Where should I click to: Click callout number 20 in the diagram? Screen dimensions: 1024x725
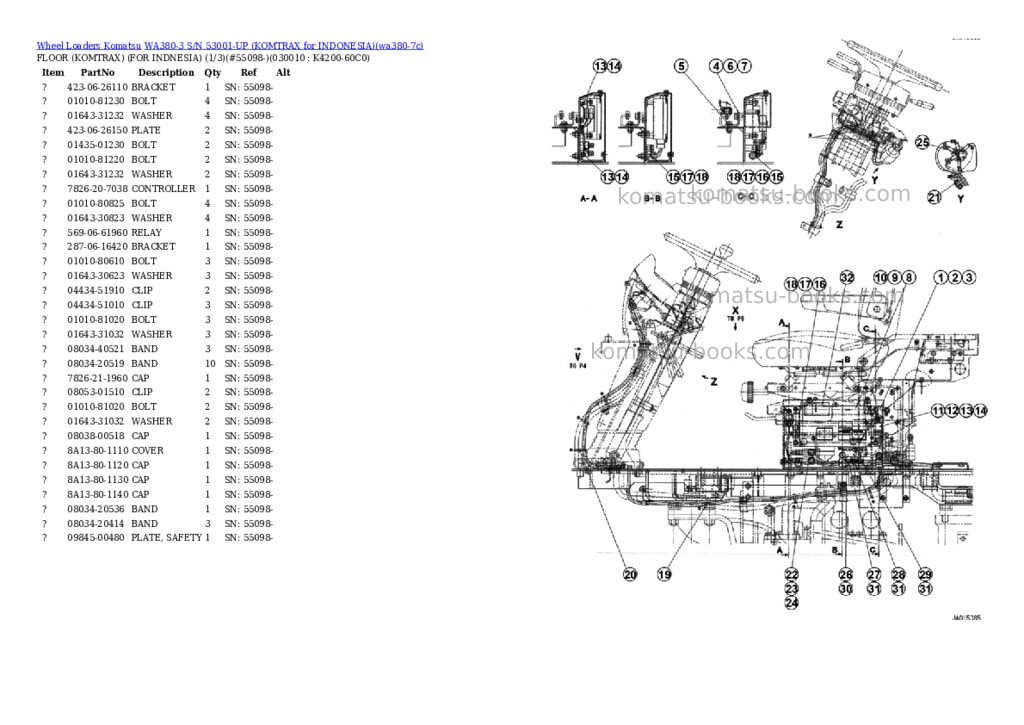pos(630,575)
